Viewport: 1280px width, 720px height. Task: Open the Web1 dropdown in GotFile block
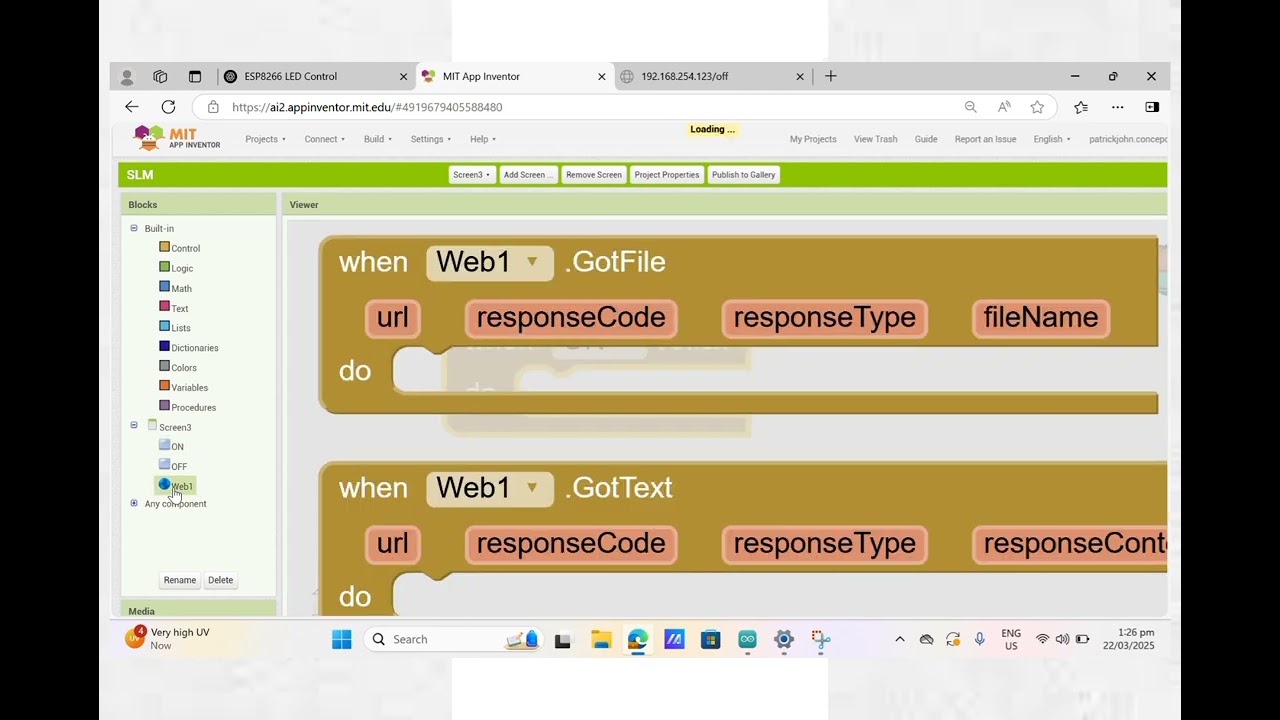(489, 263)
